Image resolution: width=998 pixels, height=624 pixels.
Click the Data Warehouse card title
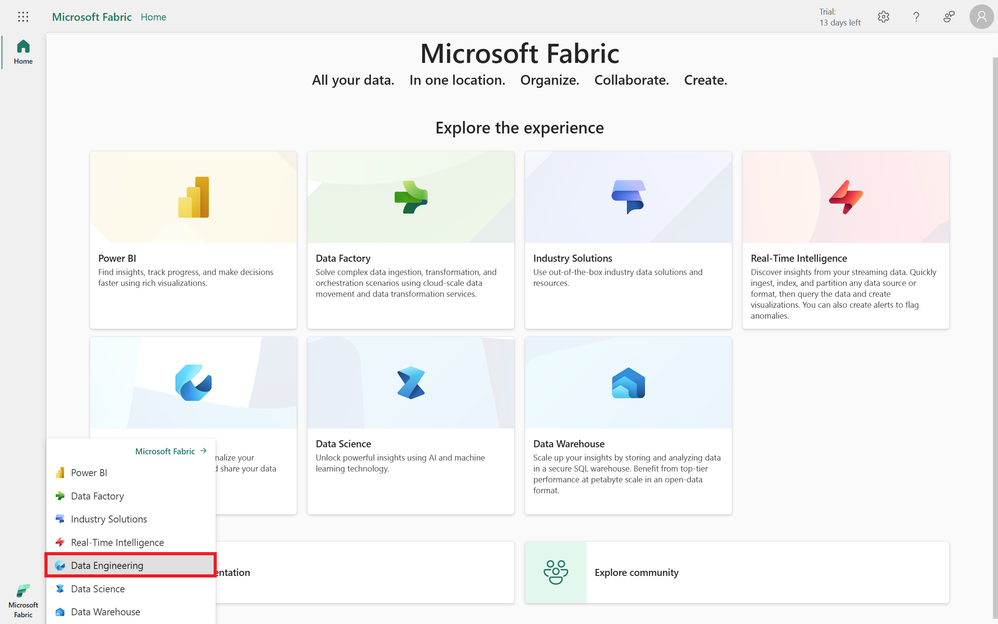pyautogui.click(x=569, y=444)
